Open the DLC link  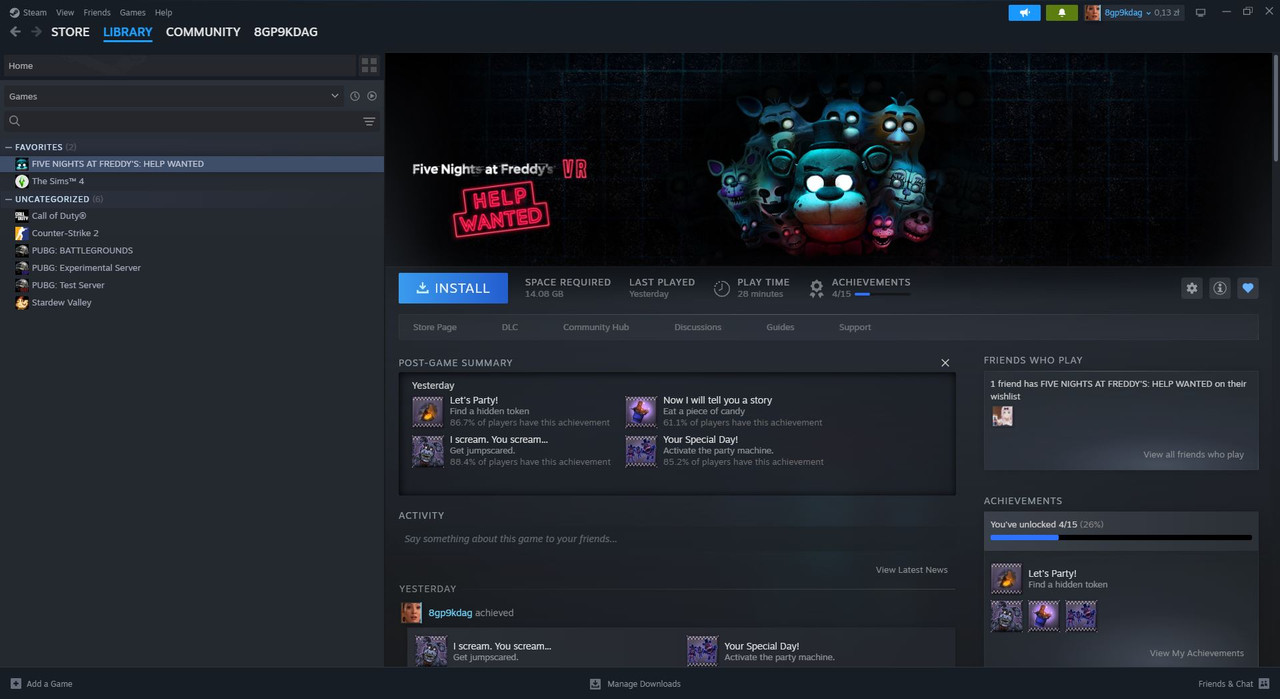point(510,327)
